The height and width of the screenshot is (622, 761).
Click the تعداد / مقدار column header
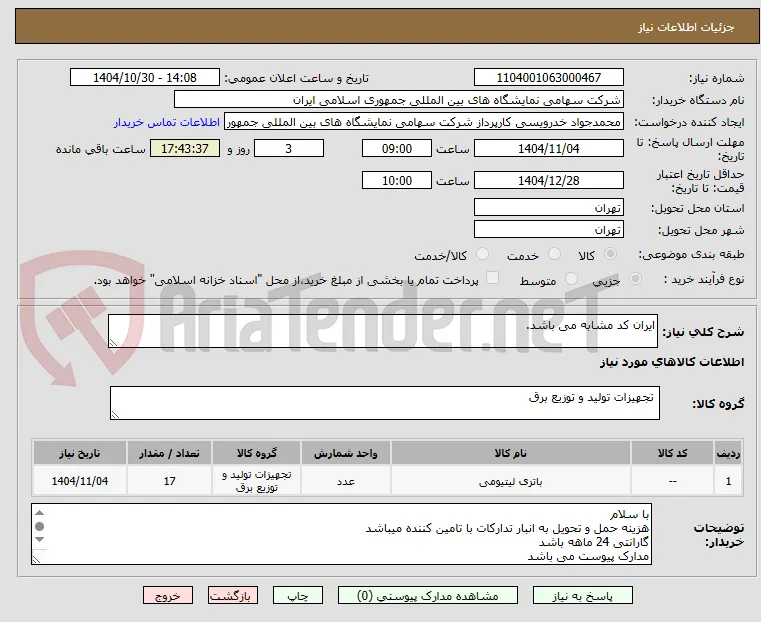[x=169, y=453]
